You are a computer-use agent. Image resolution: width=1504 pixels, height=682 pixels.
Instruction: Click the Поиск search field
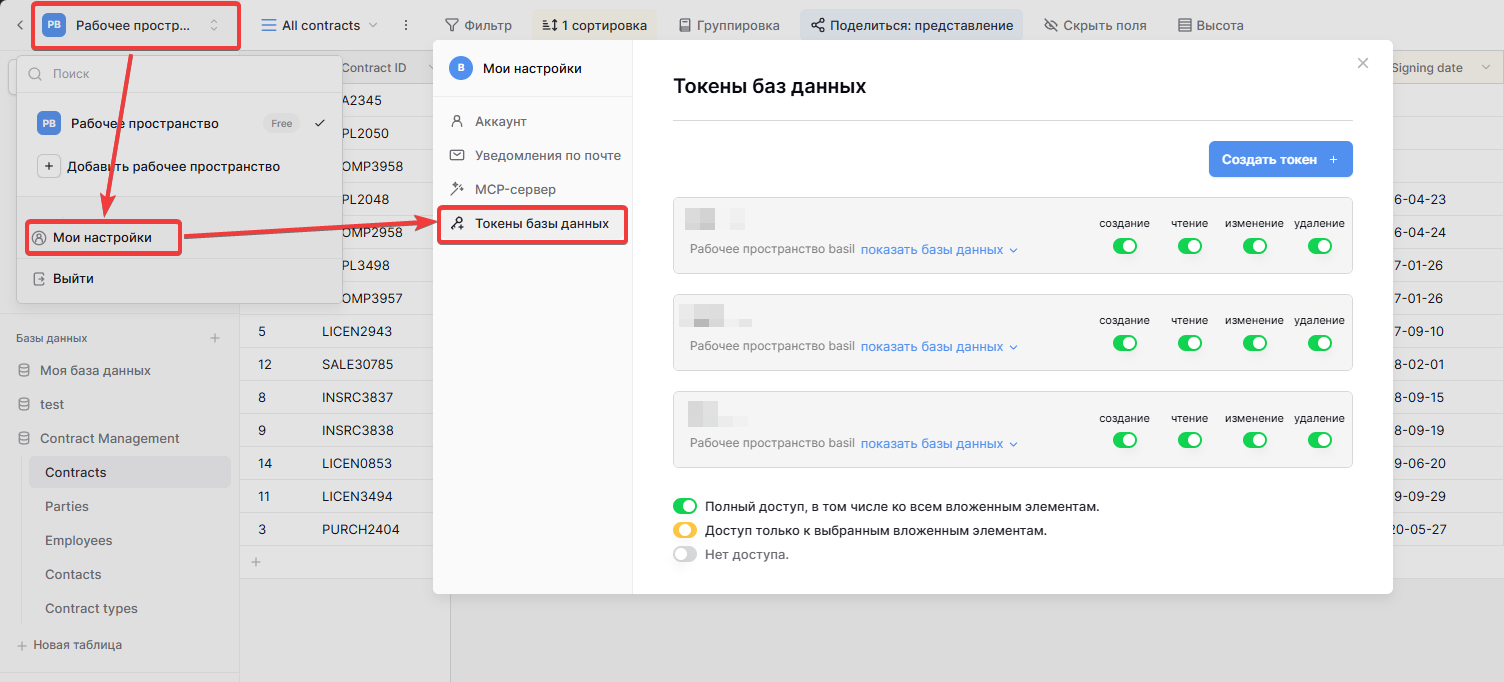point(180,74)
